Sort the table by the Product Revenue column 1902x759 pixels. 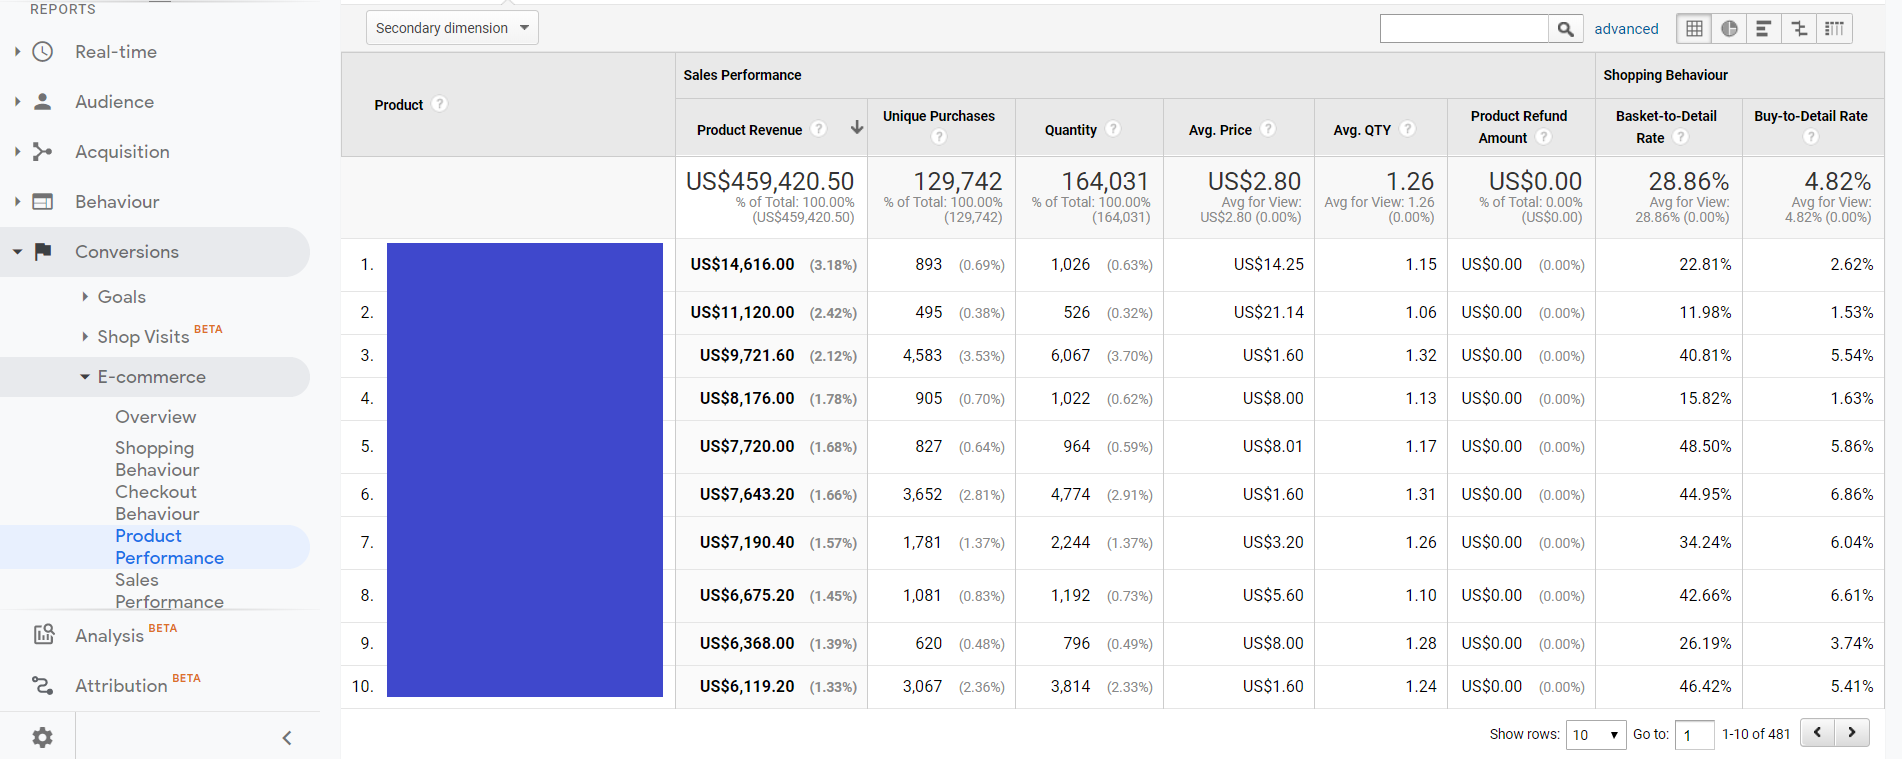point(749,130)
